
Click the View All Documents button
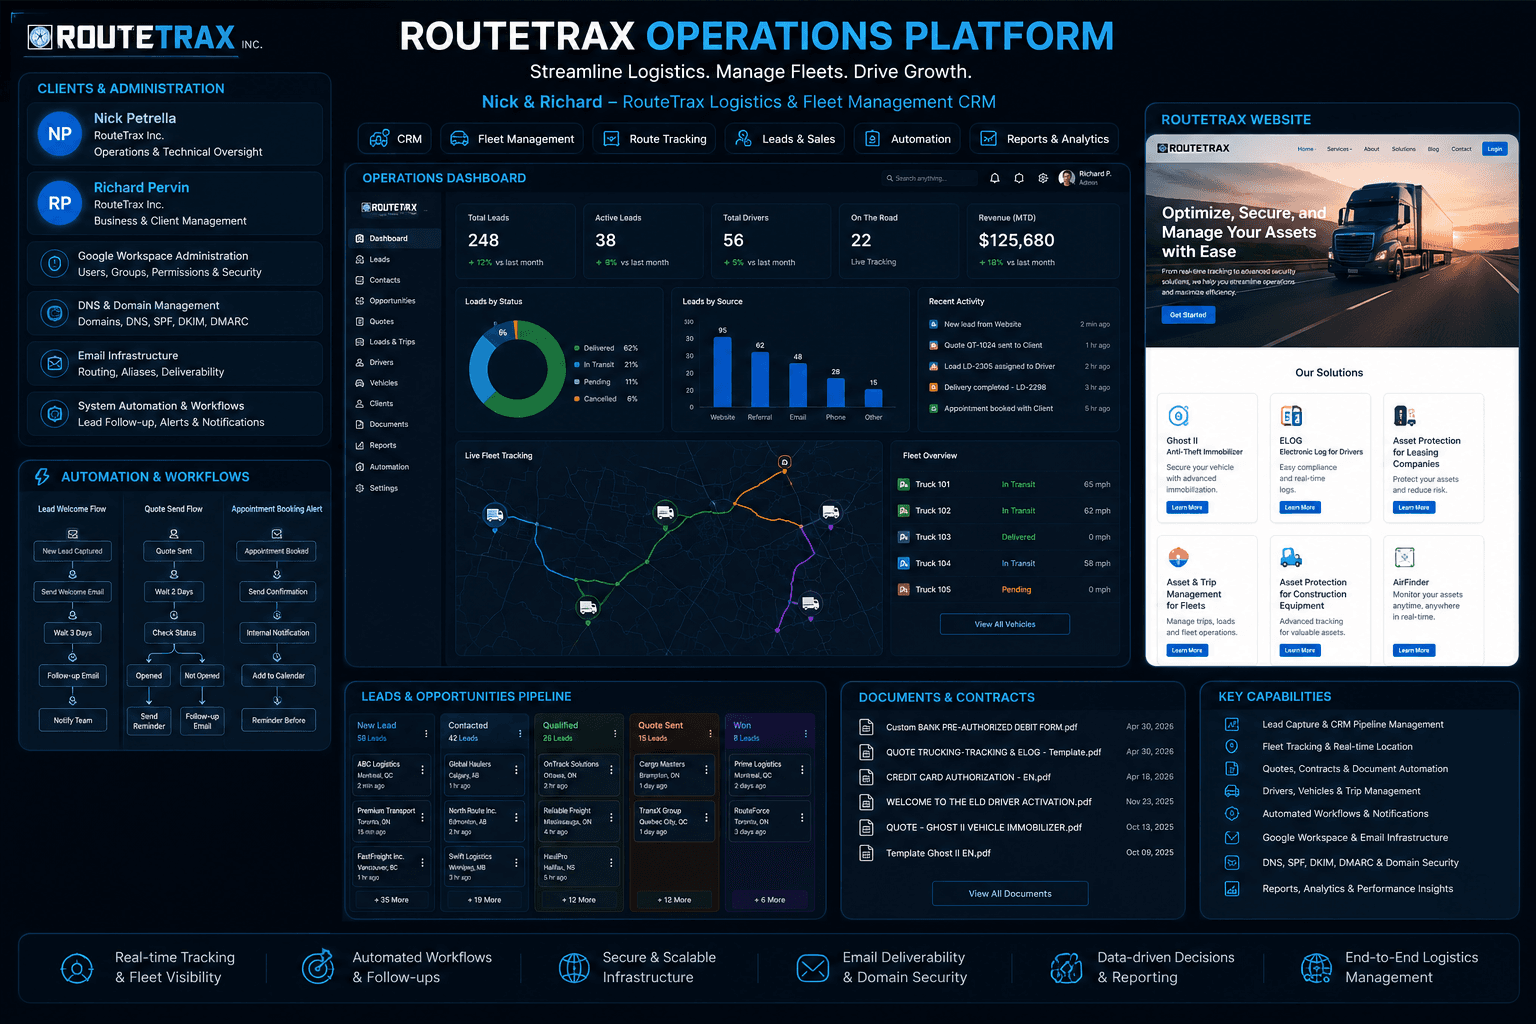click(x=1010, y=894)
